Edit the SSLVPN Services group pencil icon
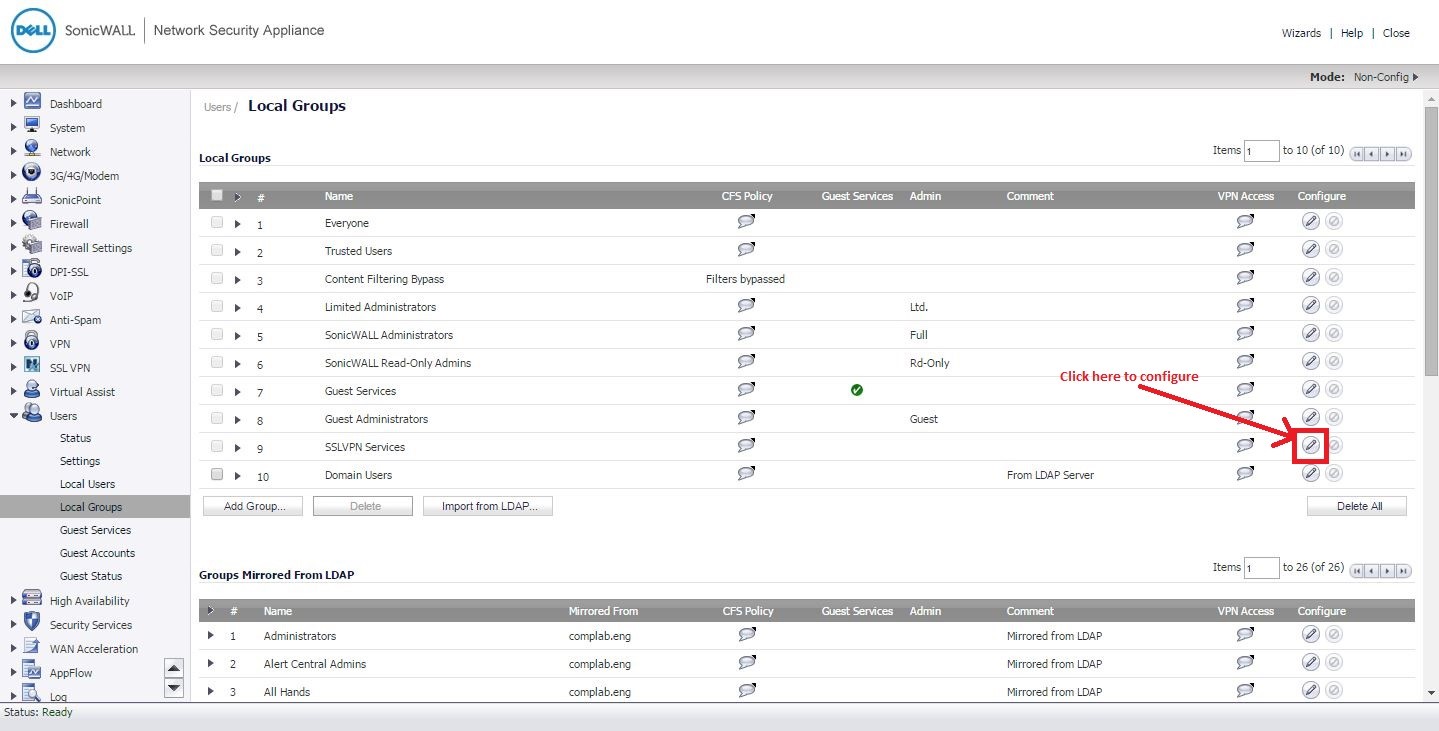The width and height of the screenshot is (1439, 731). click(x=1310, y=445)
